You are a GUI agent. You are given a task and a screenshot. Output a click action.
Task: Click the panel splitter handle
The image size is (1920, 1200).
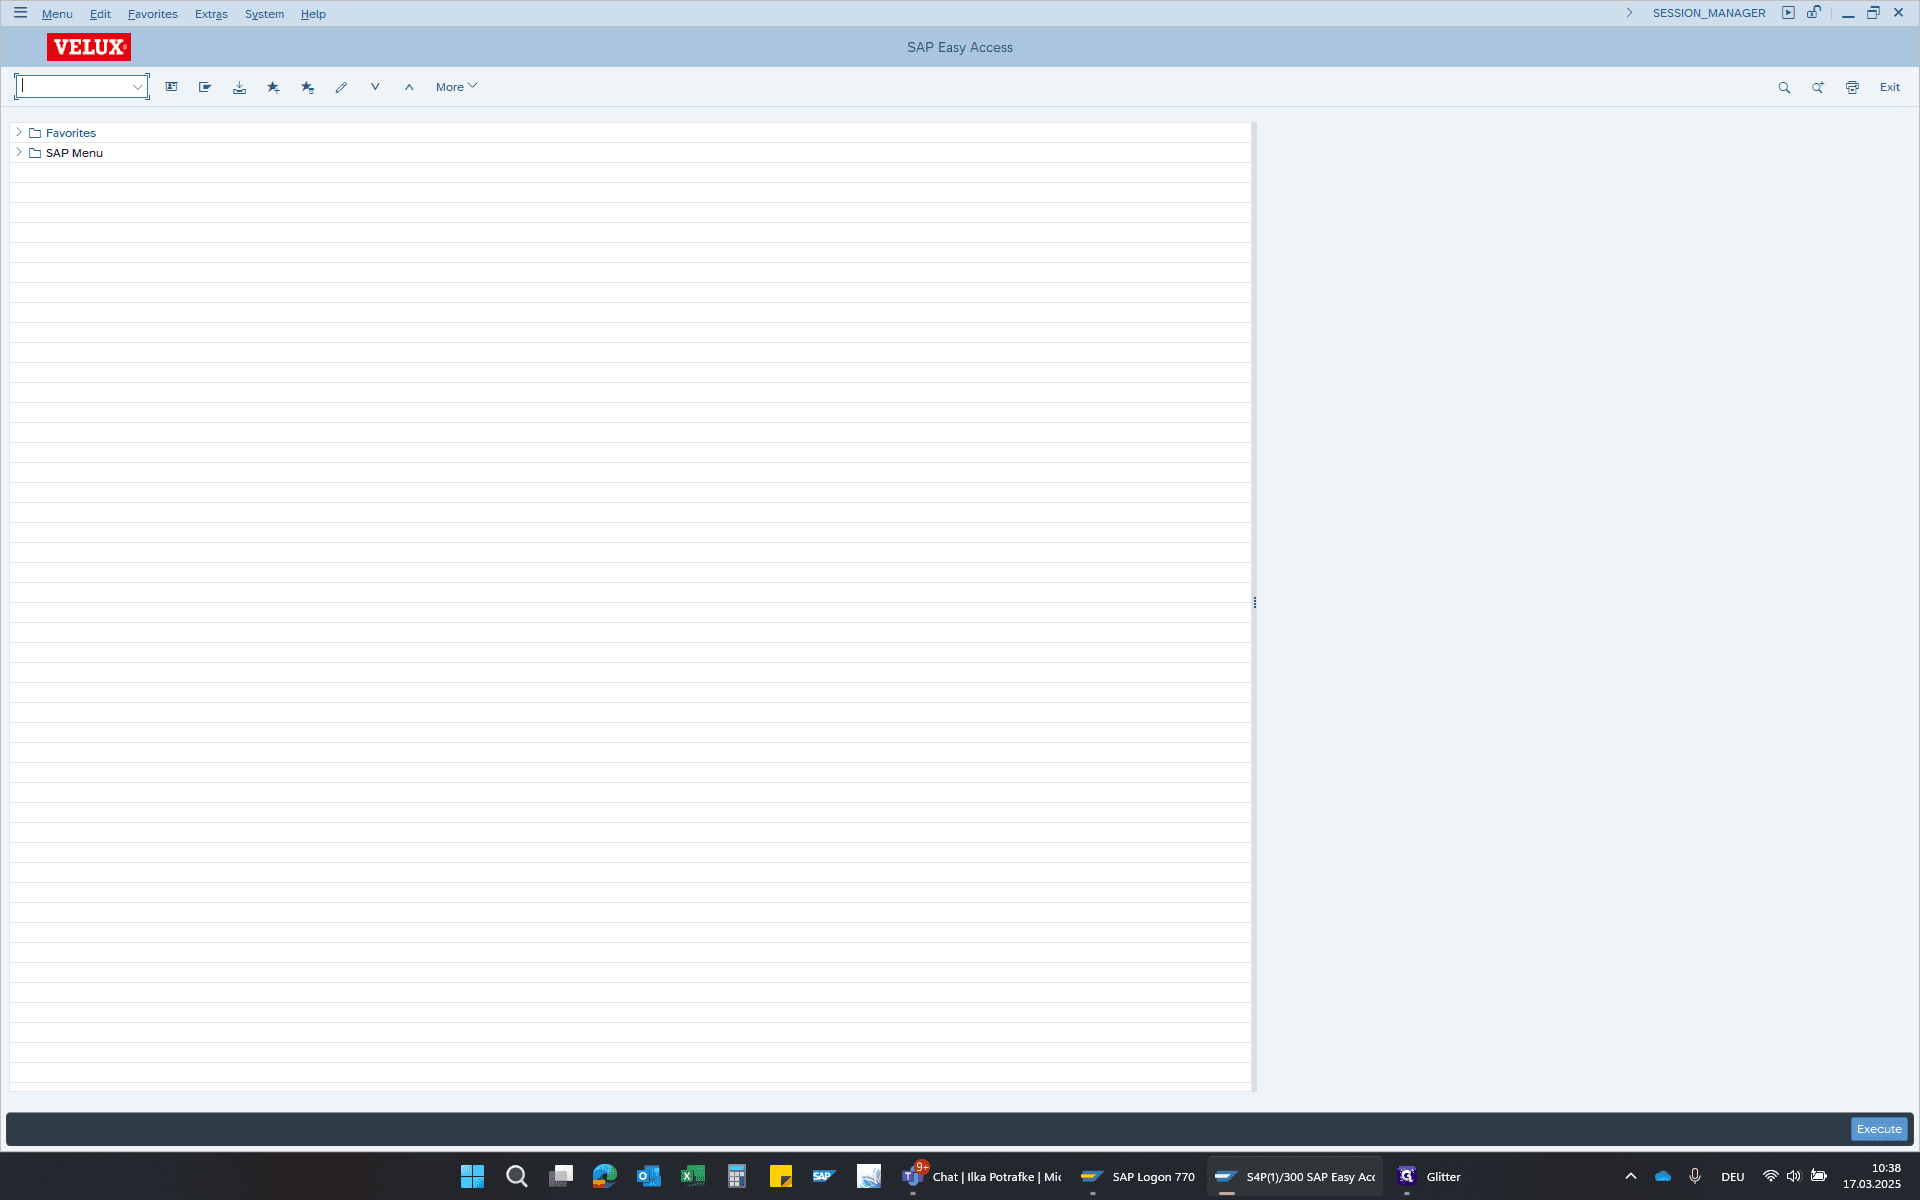coord(1254,603)
